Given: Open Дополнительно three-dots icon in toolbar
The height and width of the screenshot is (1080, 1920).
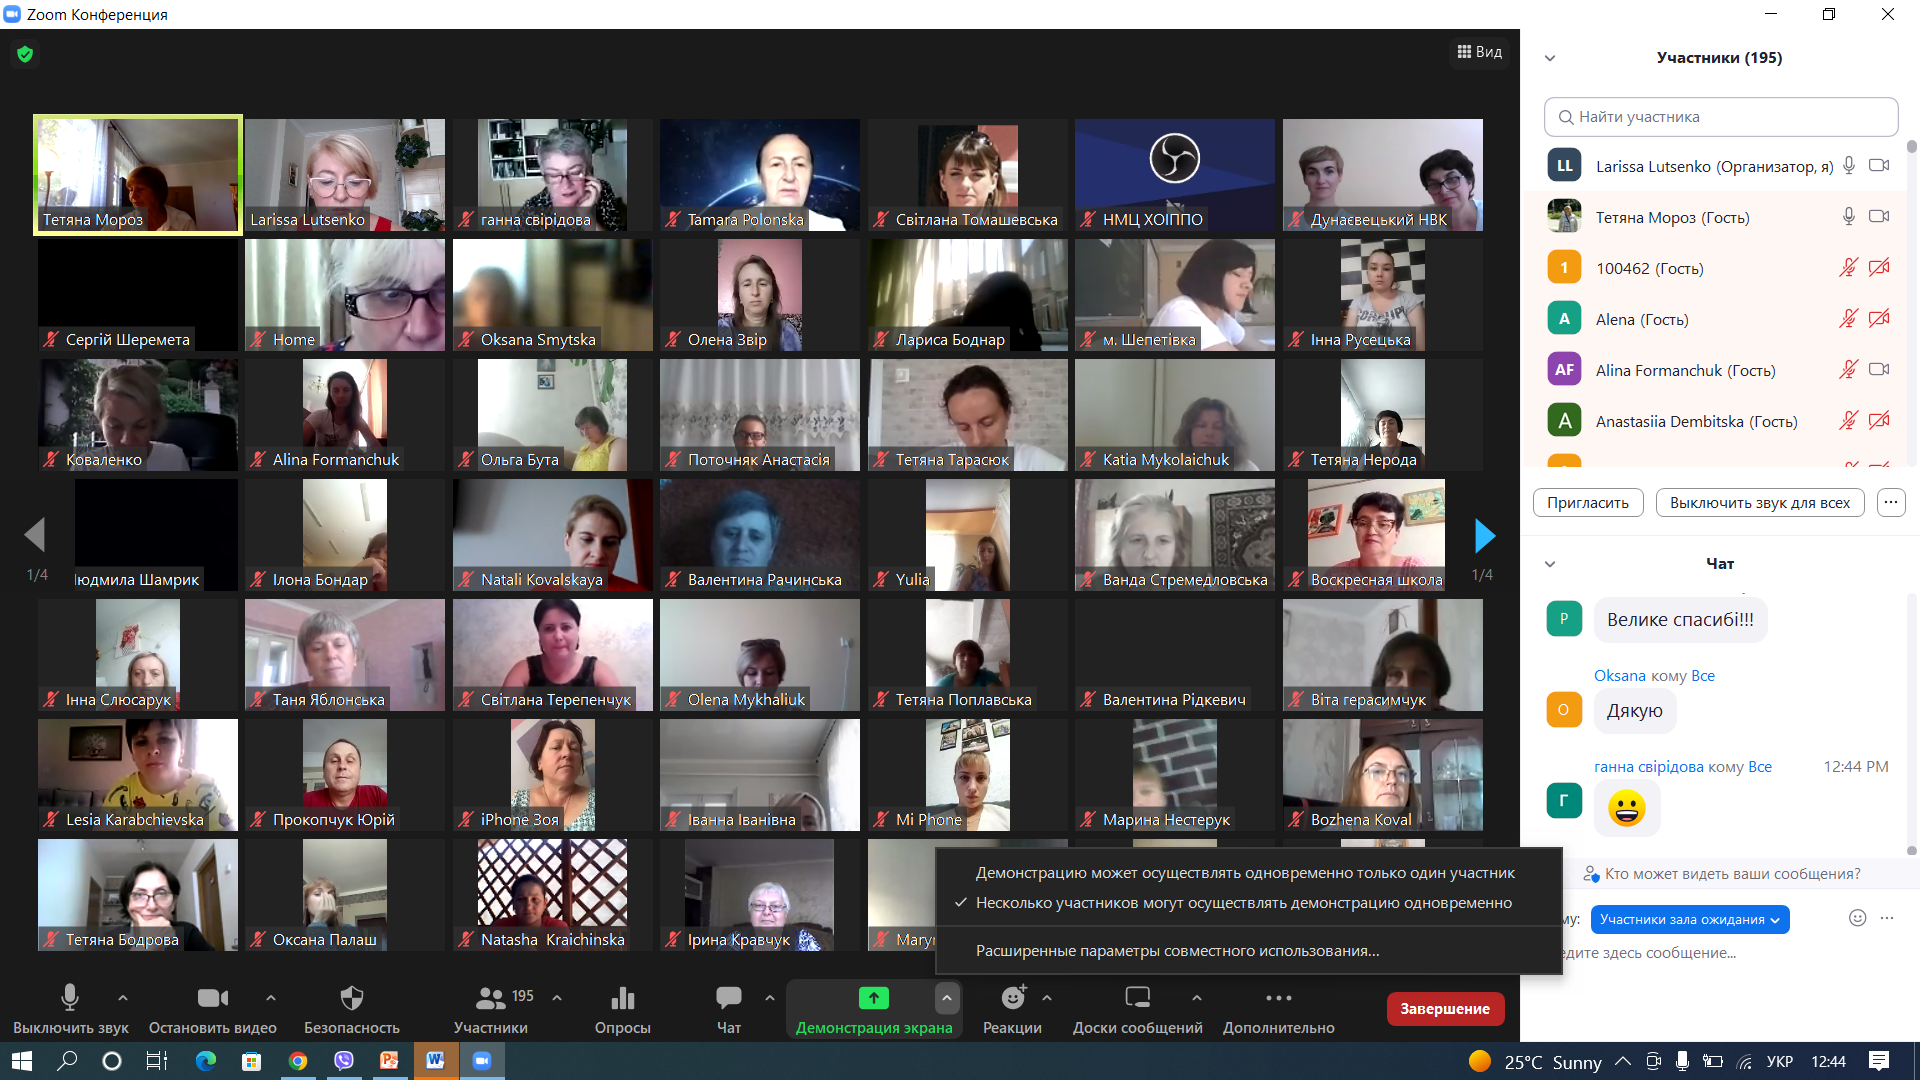Looking at the screenshot, I should 1278,998.
